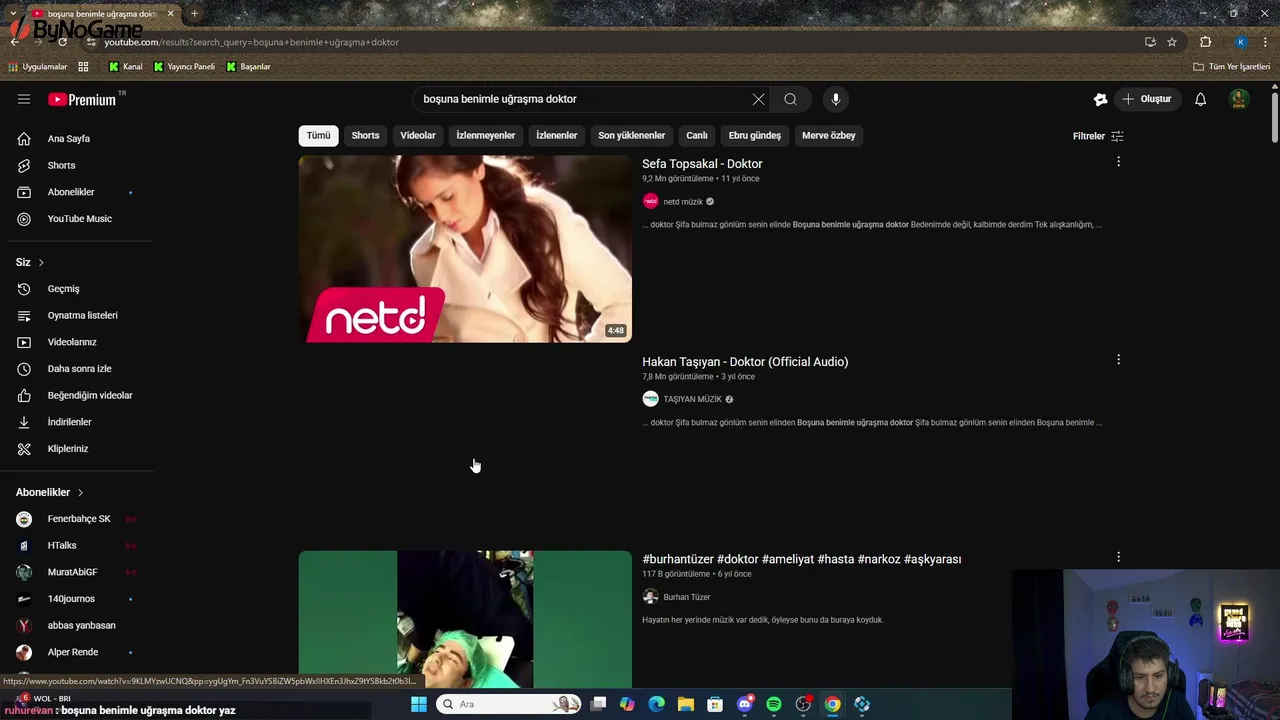Select the İzlenmeyenler filter chip
1280x720 pixels.
486,135
